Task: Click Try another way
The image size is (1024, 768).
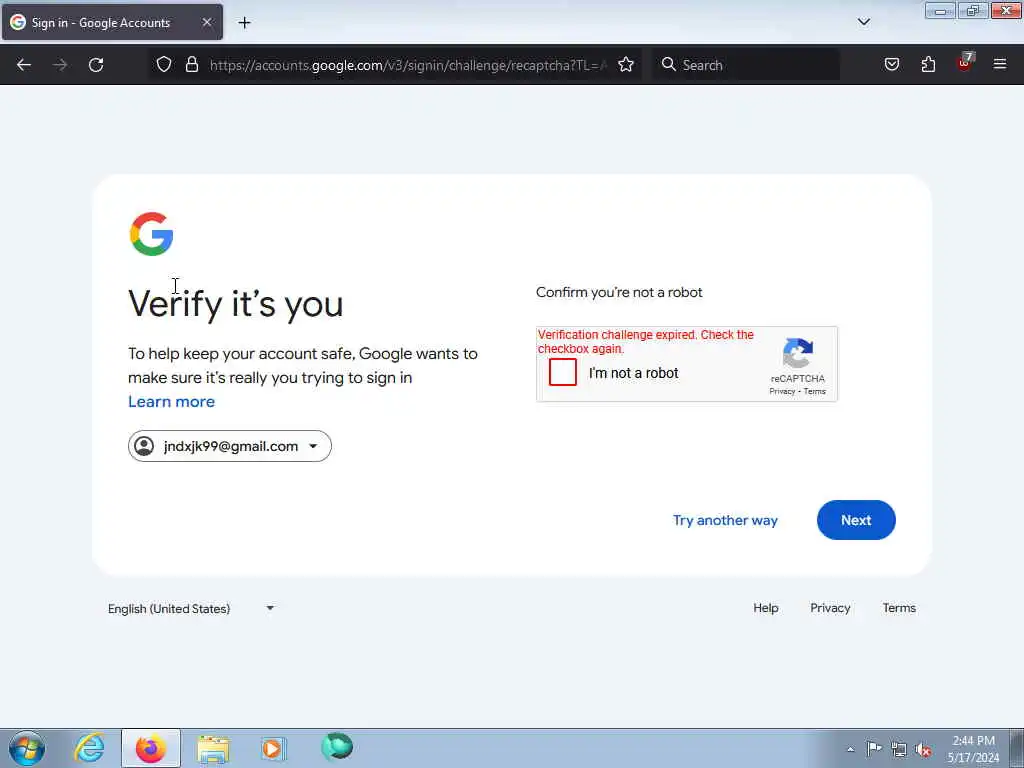Action: [x=725, y=520]
